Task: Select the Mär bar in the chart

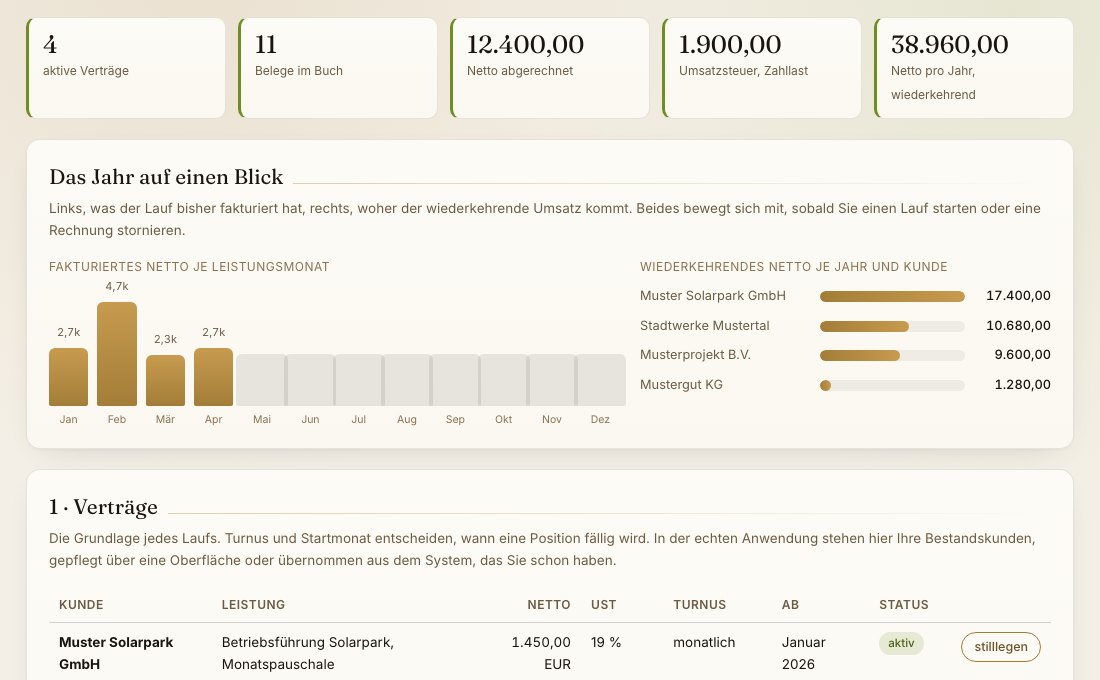Action: point(166,380)
